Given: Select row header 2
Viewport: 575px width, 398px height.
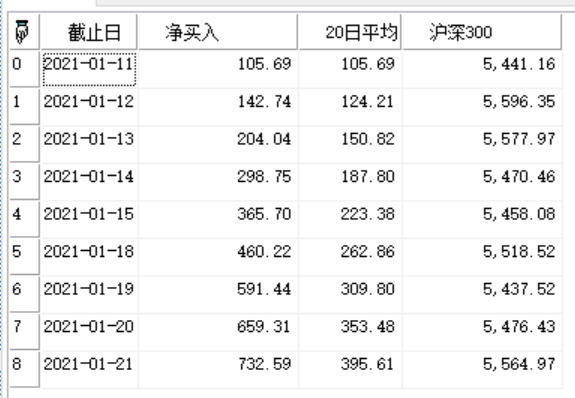Looking at the screenshot, I should [24, 144].
